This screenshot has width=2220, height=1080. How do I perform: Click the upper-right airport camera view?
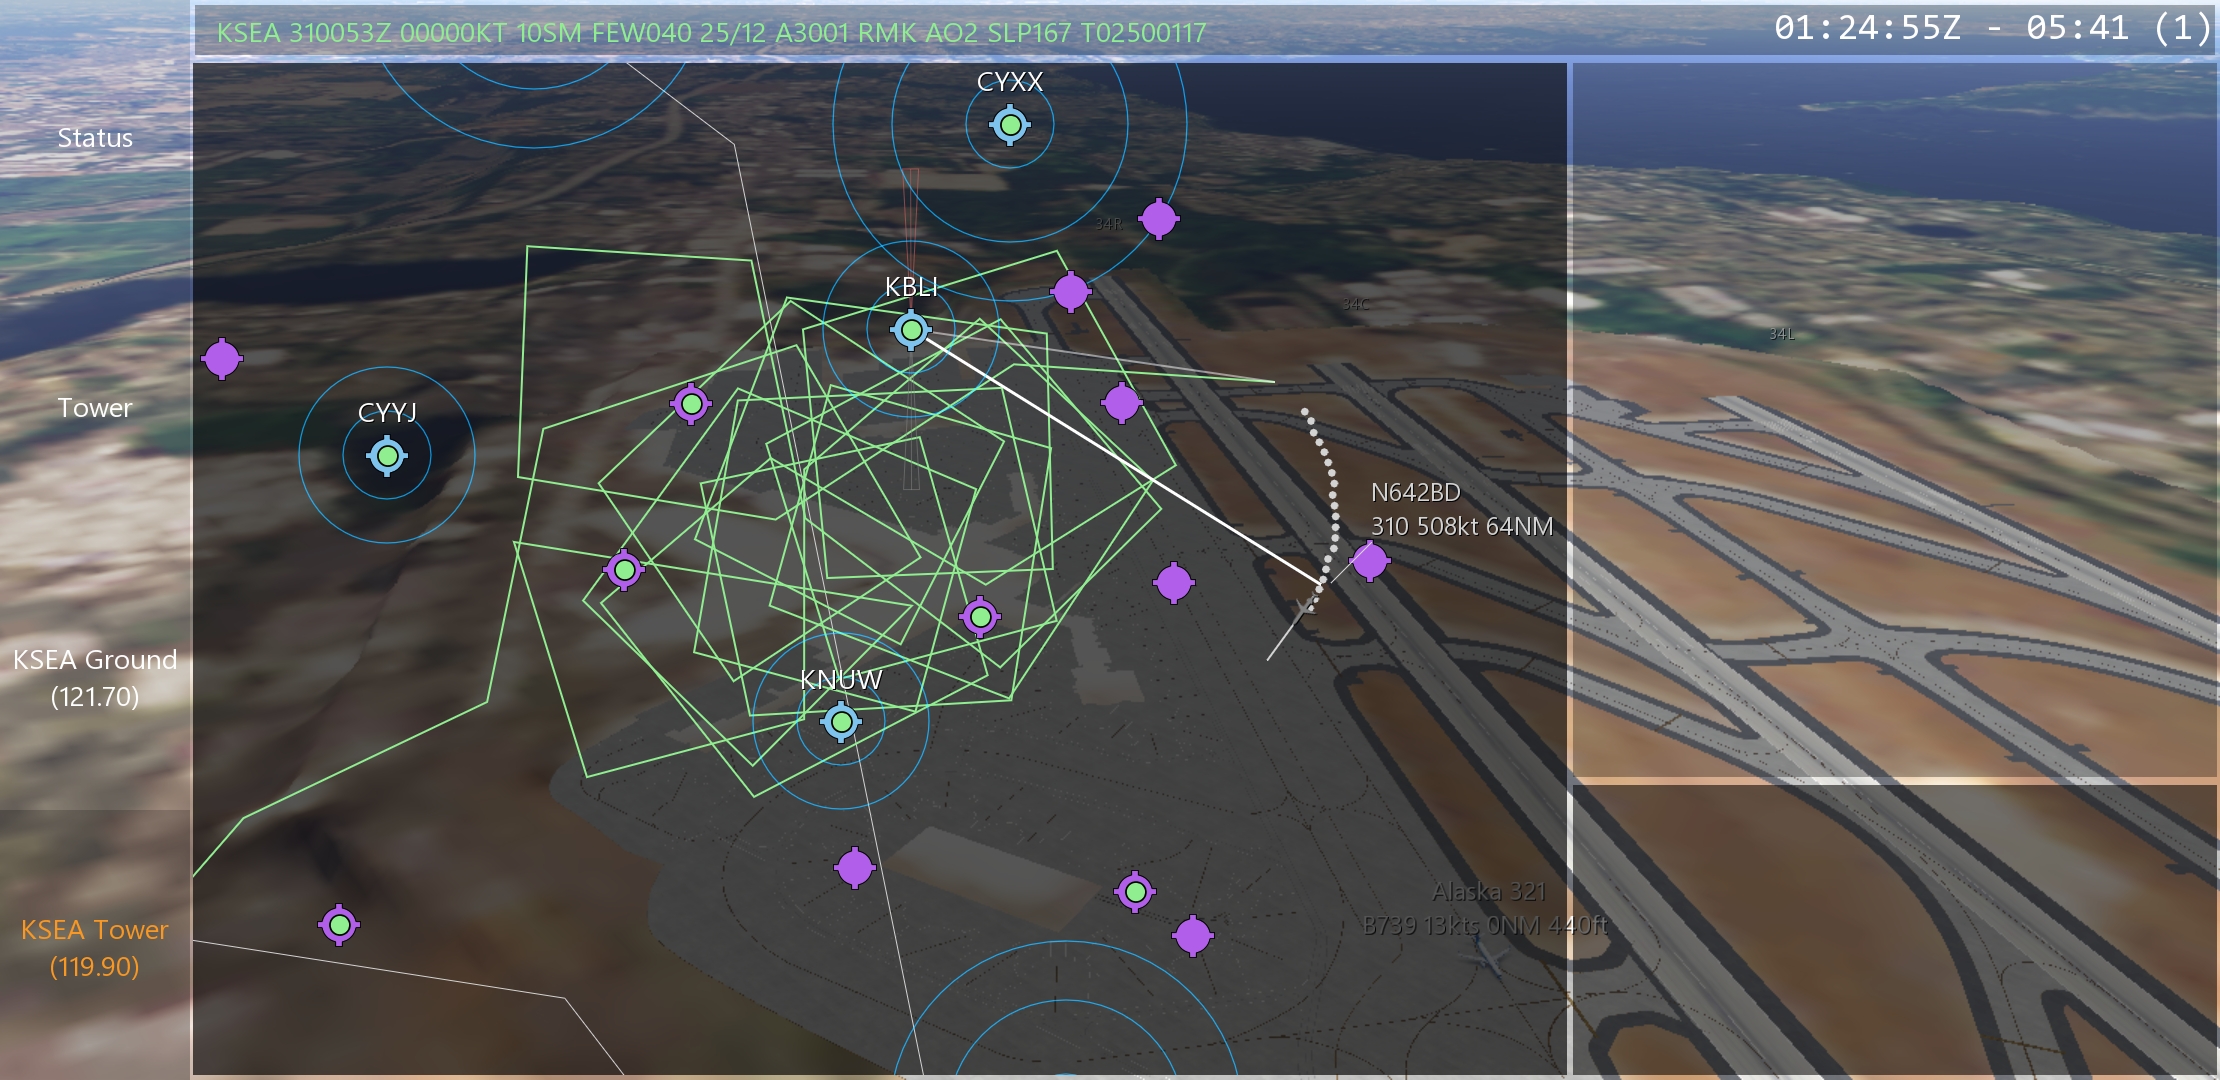click(1894, 420)
